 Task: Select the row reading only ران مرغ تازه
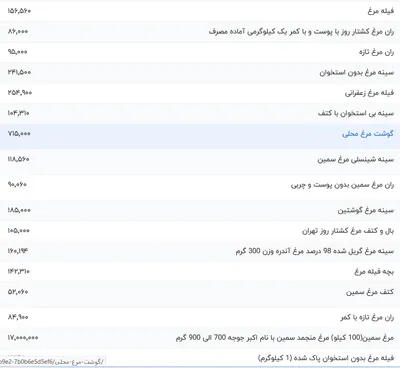[200, 52]
